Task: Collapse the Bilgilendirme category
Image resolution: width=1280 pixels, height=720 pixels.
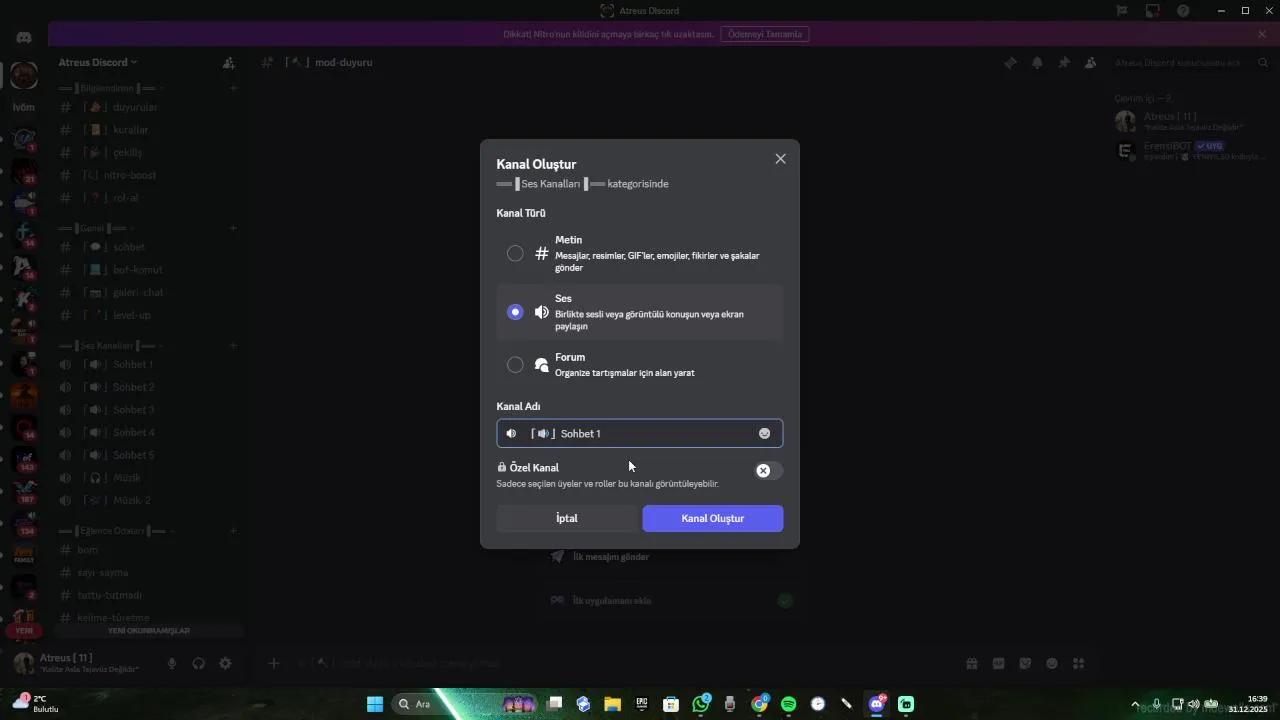Action: pyautogui.click(x=110, y=88)
